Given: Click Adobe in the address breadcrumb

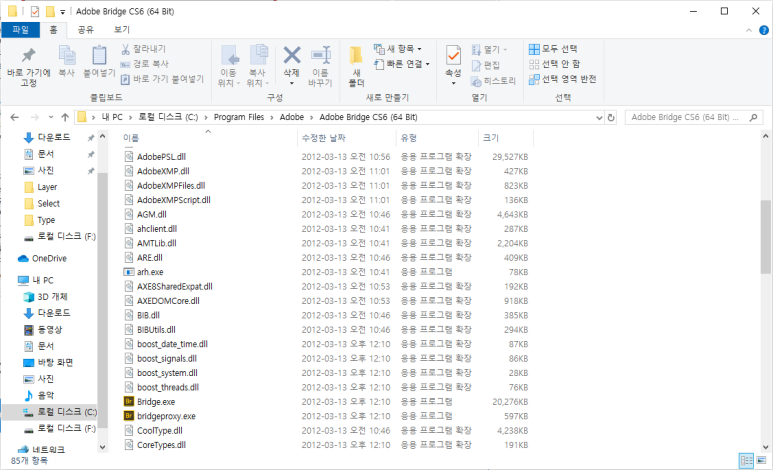Looking at the screenshot, I should pos(291,117).
